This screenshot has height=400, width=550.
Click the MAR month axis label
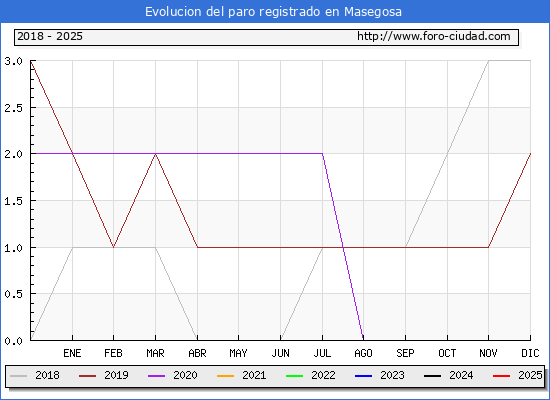click(x=155, y=353)
